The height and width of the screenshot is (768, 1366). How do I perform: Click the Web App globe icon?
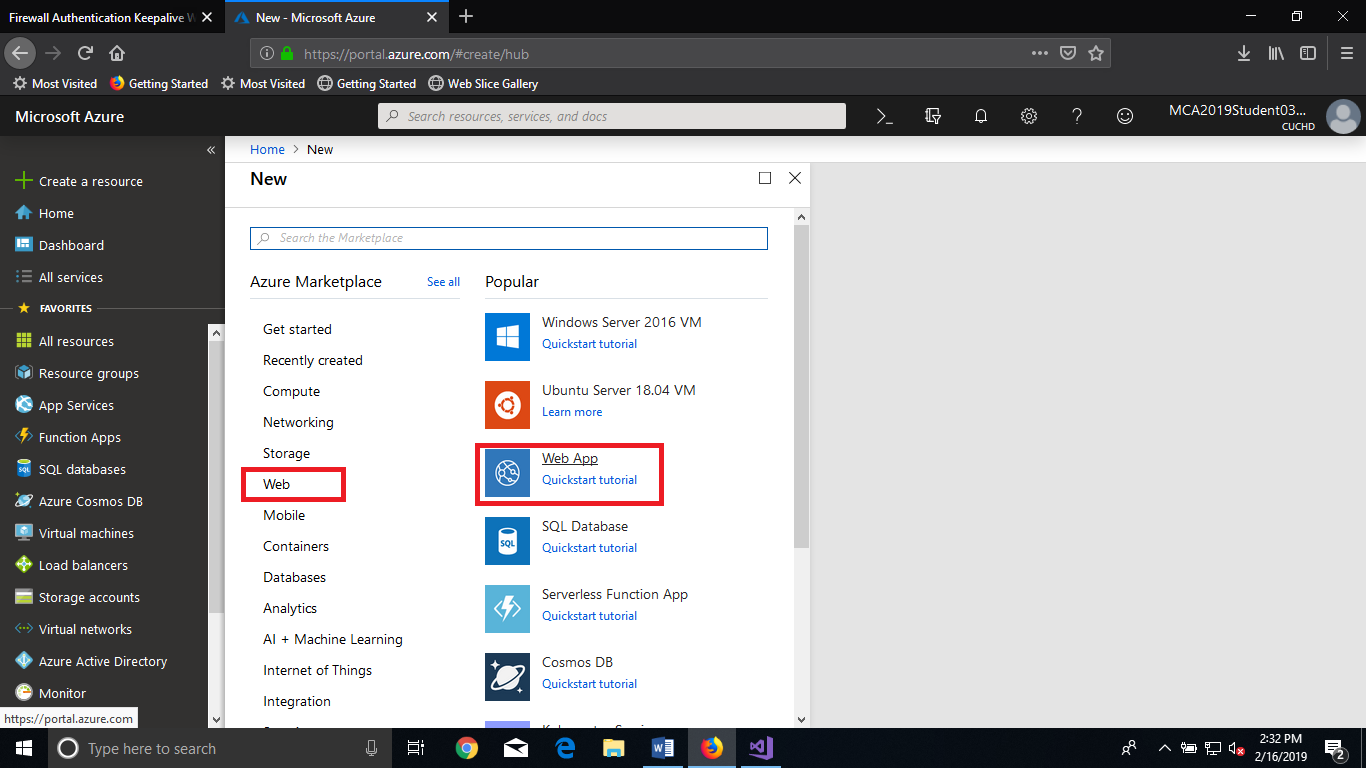[x=507, y=473]
